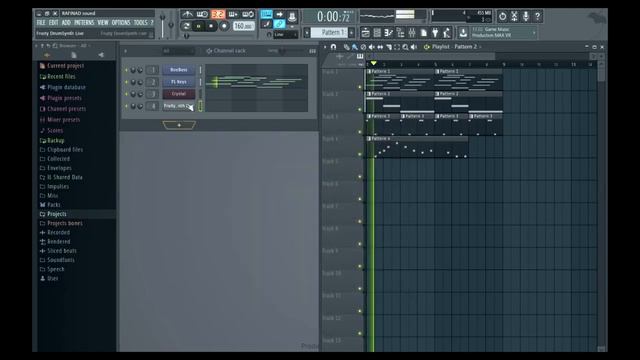The height and width of the screenshot is (360, 640).
Task: Open the Playlist - Pattern 2 title dropdown
Action: click(x=480, y=47)
